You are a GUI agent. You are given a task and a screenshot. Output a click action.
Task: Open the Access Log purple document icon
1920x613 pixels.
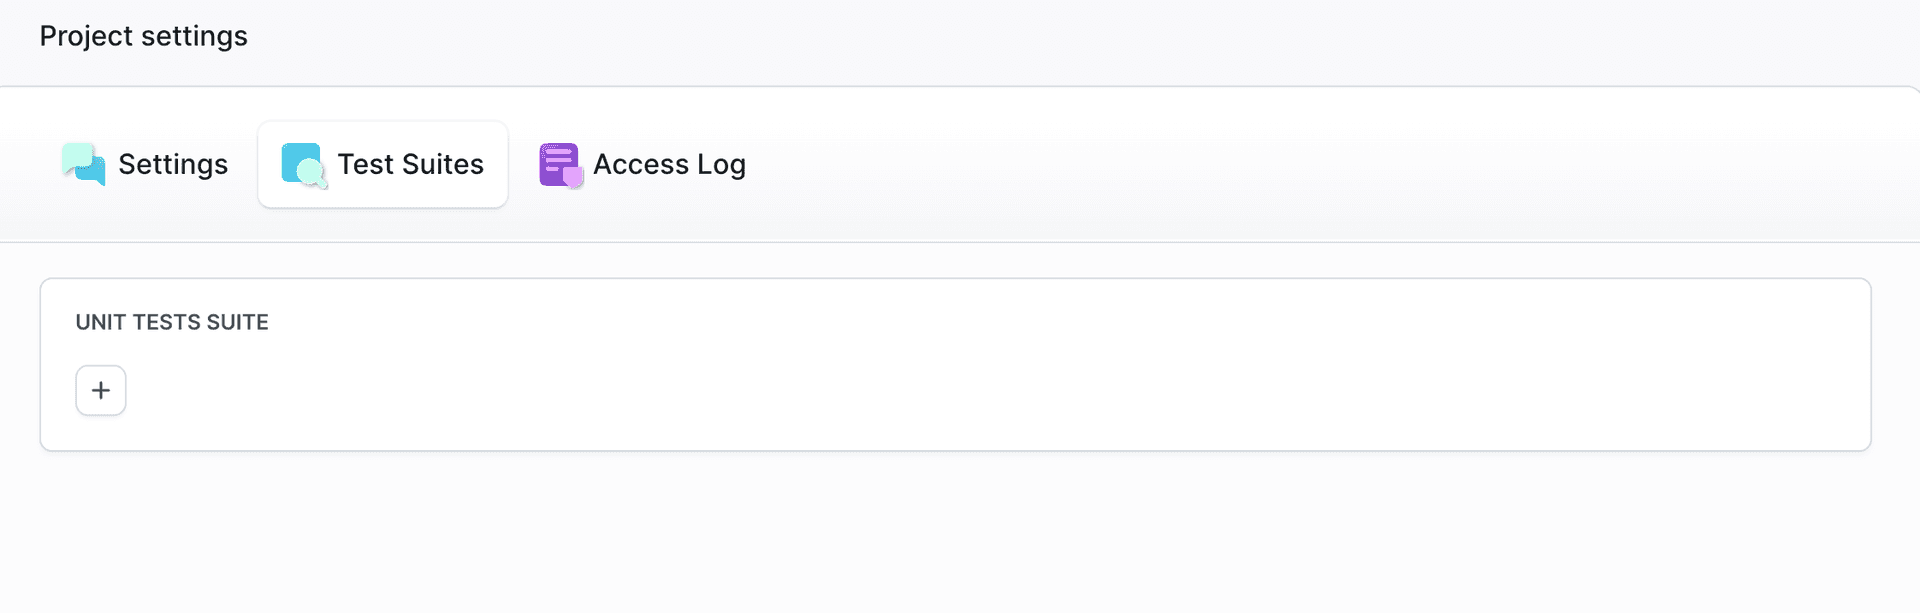[560, 164]
